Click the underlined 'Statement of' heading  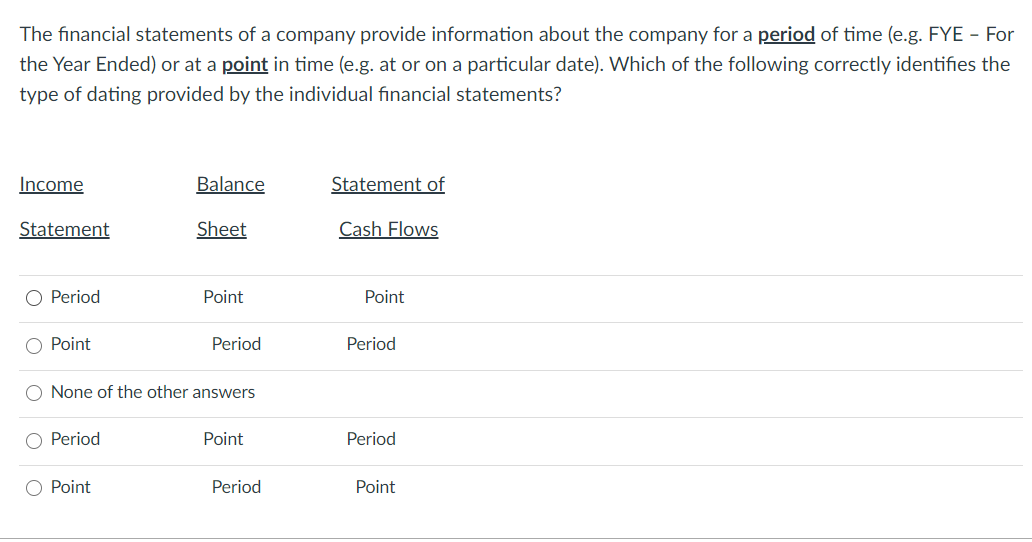click(x=387, y=184)
